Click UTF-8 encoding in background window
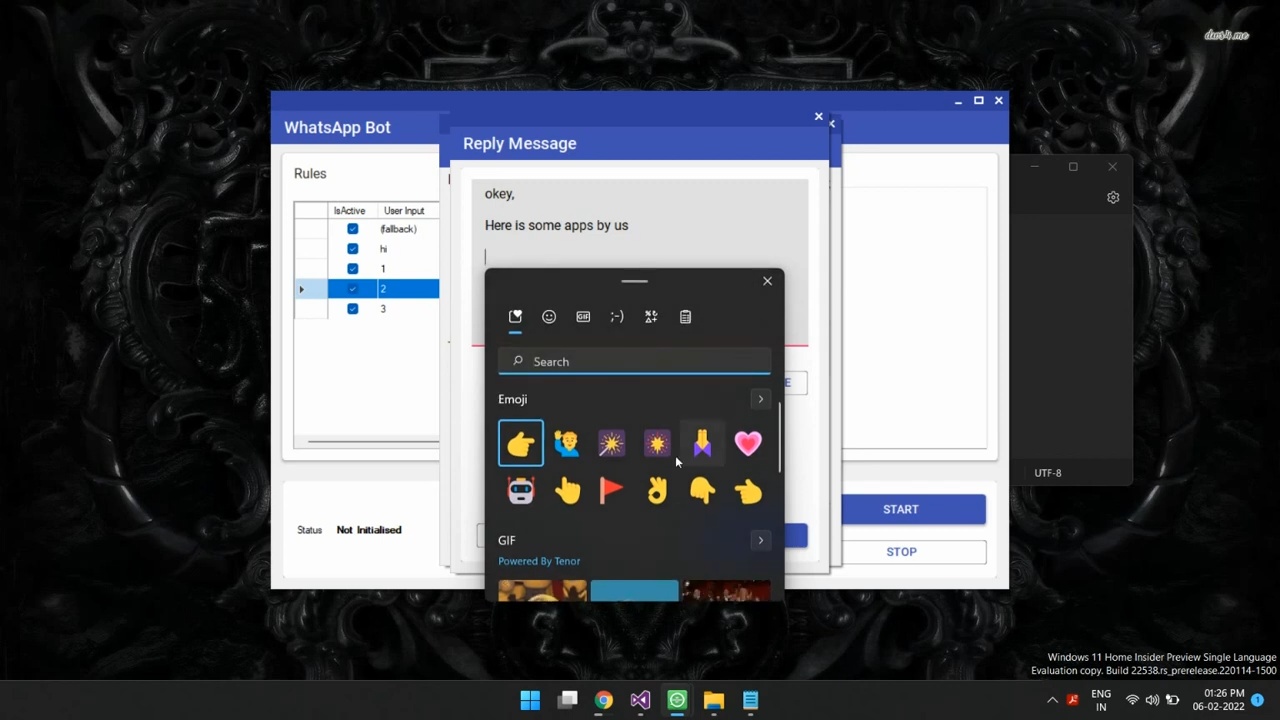This screenshot has width=1280, height=720. tap(1048, 473)
